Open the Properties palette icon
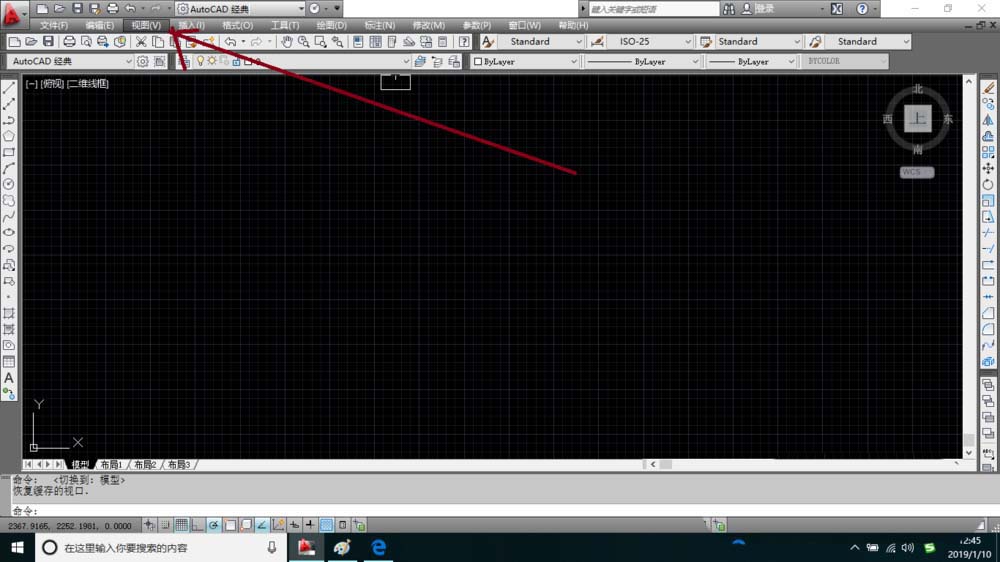The width and height of the screenshot is (1000, 562). point(358,41)
